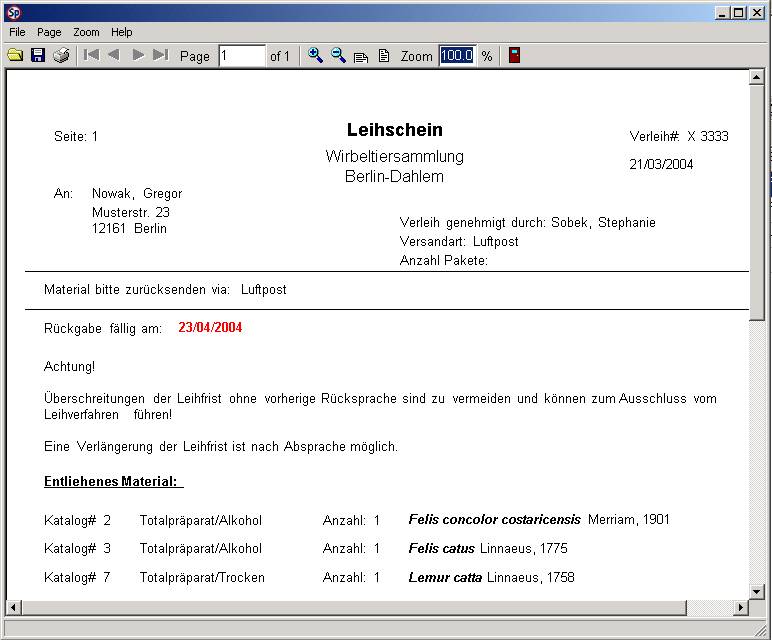Click the red due date 23/04/2004

pos(210,327)
